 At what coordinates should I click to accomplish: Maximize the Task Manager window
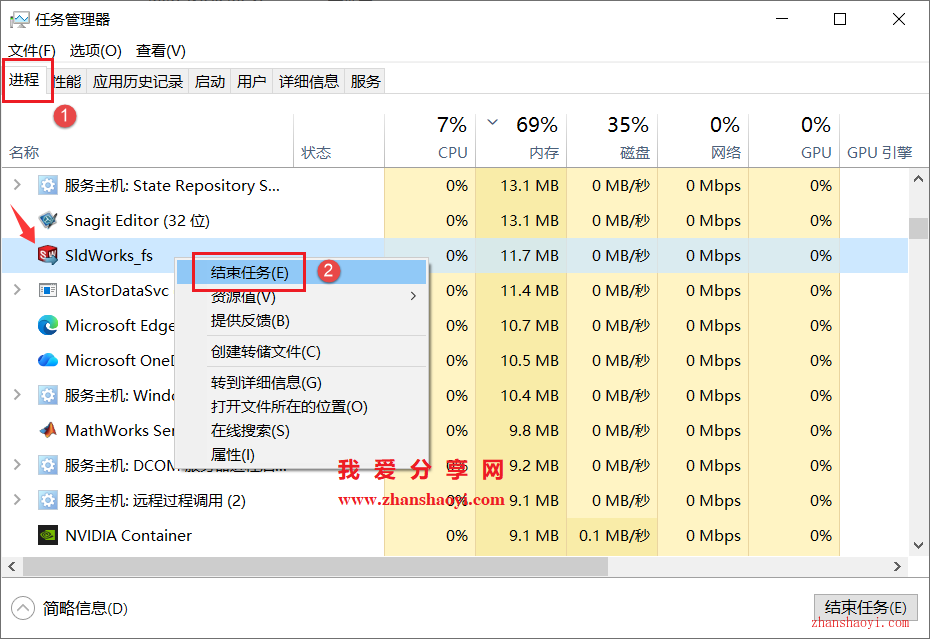pyautogui.click(x=840, y=20)
